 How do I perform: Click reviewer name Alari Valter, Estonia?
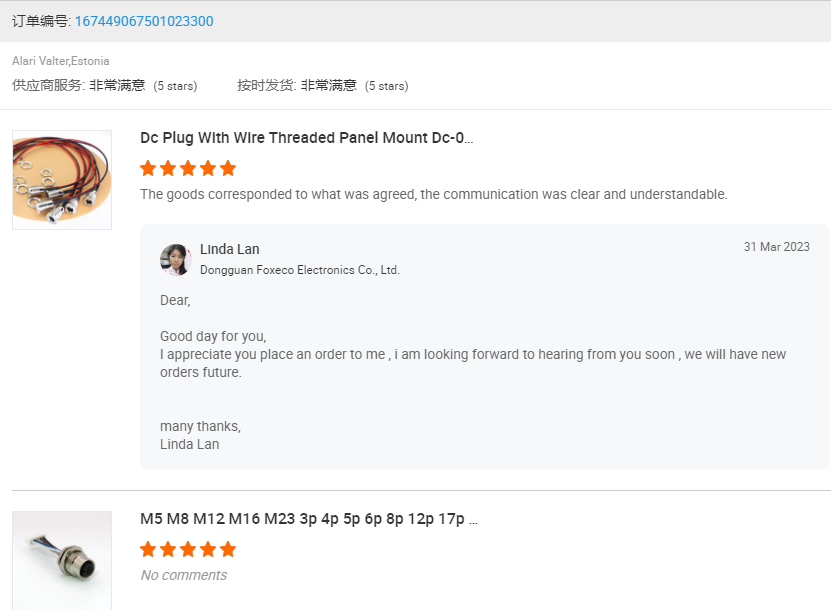click(x=61, y=61)
